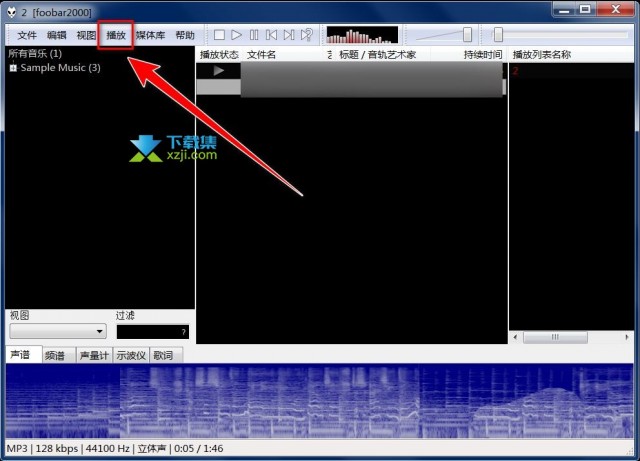Skip to the next track
Screen dimensions: 640x461
tap(289, 35)
